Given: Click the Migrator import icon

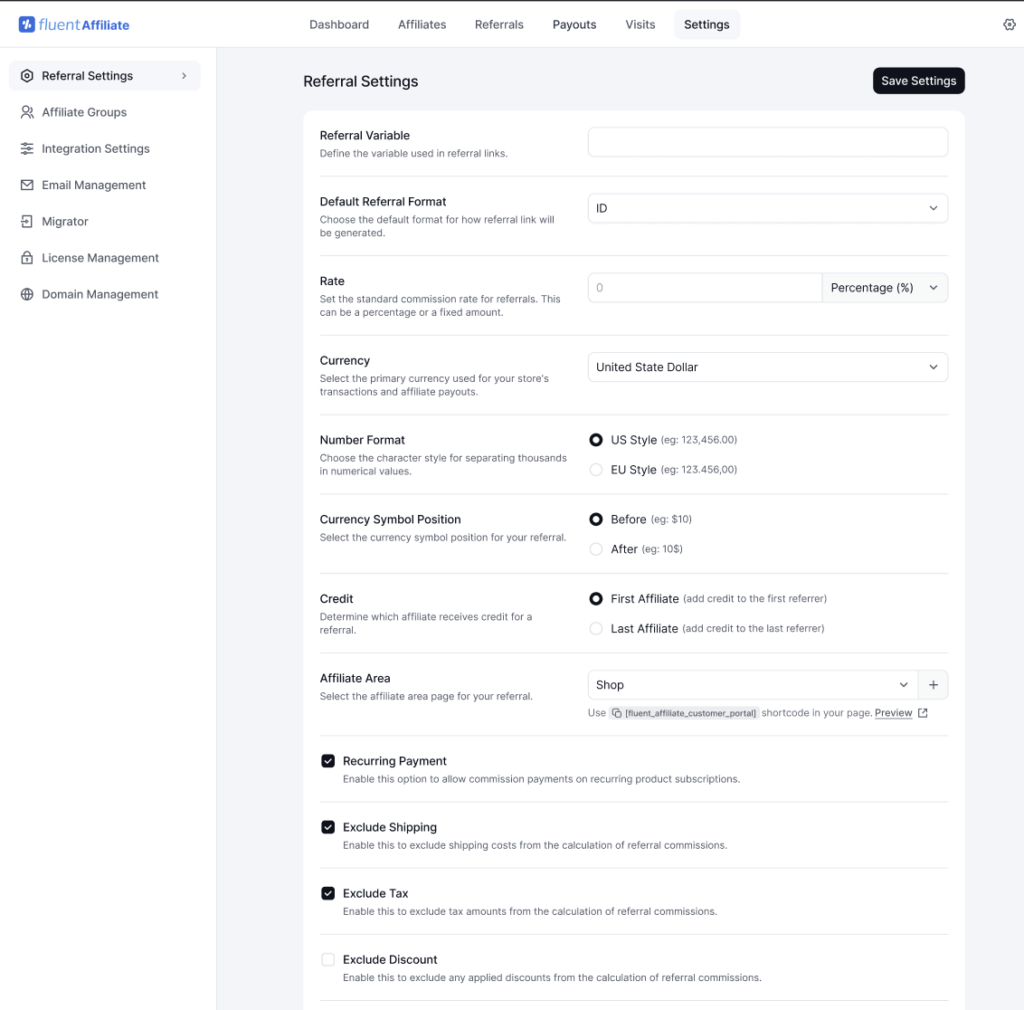Looking at the screenshot, I should point(27,221).
